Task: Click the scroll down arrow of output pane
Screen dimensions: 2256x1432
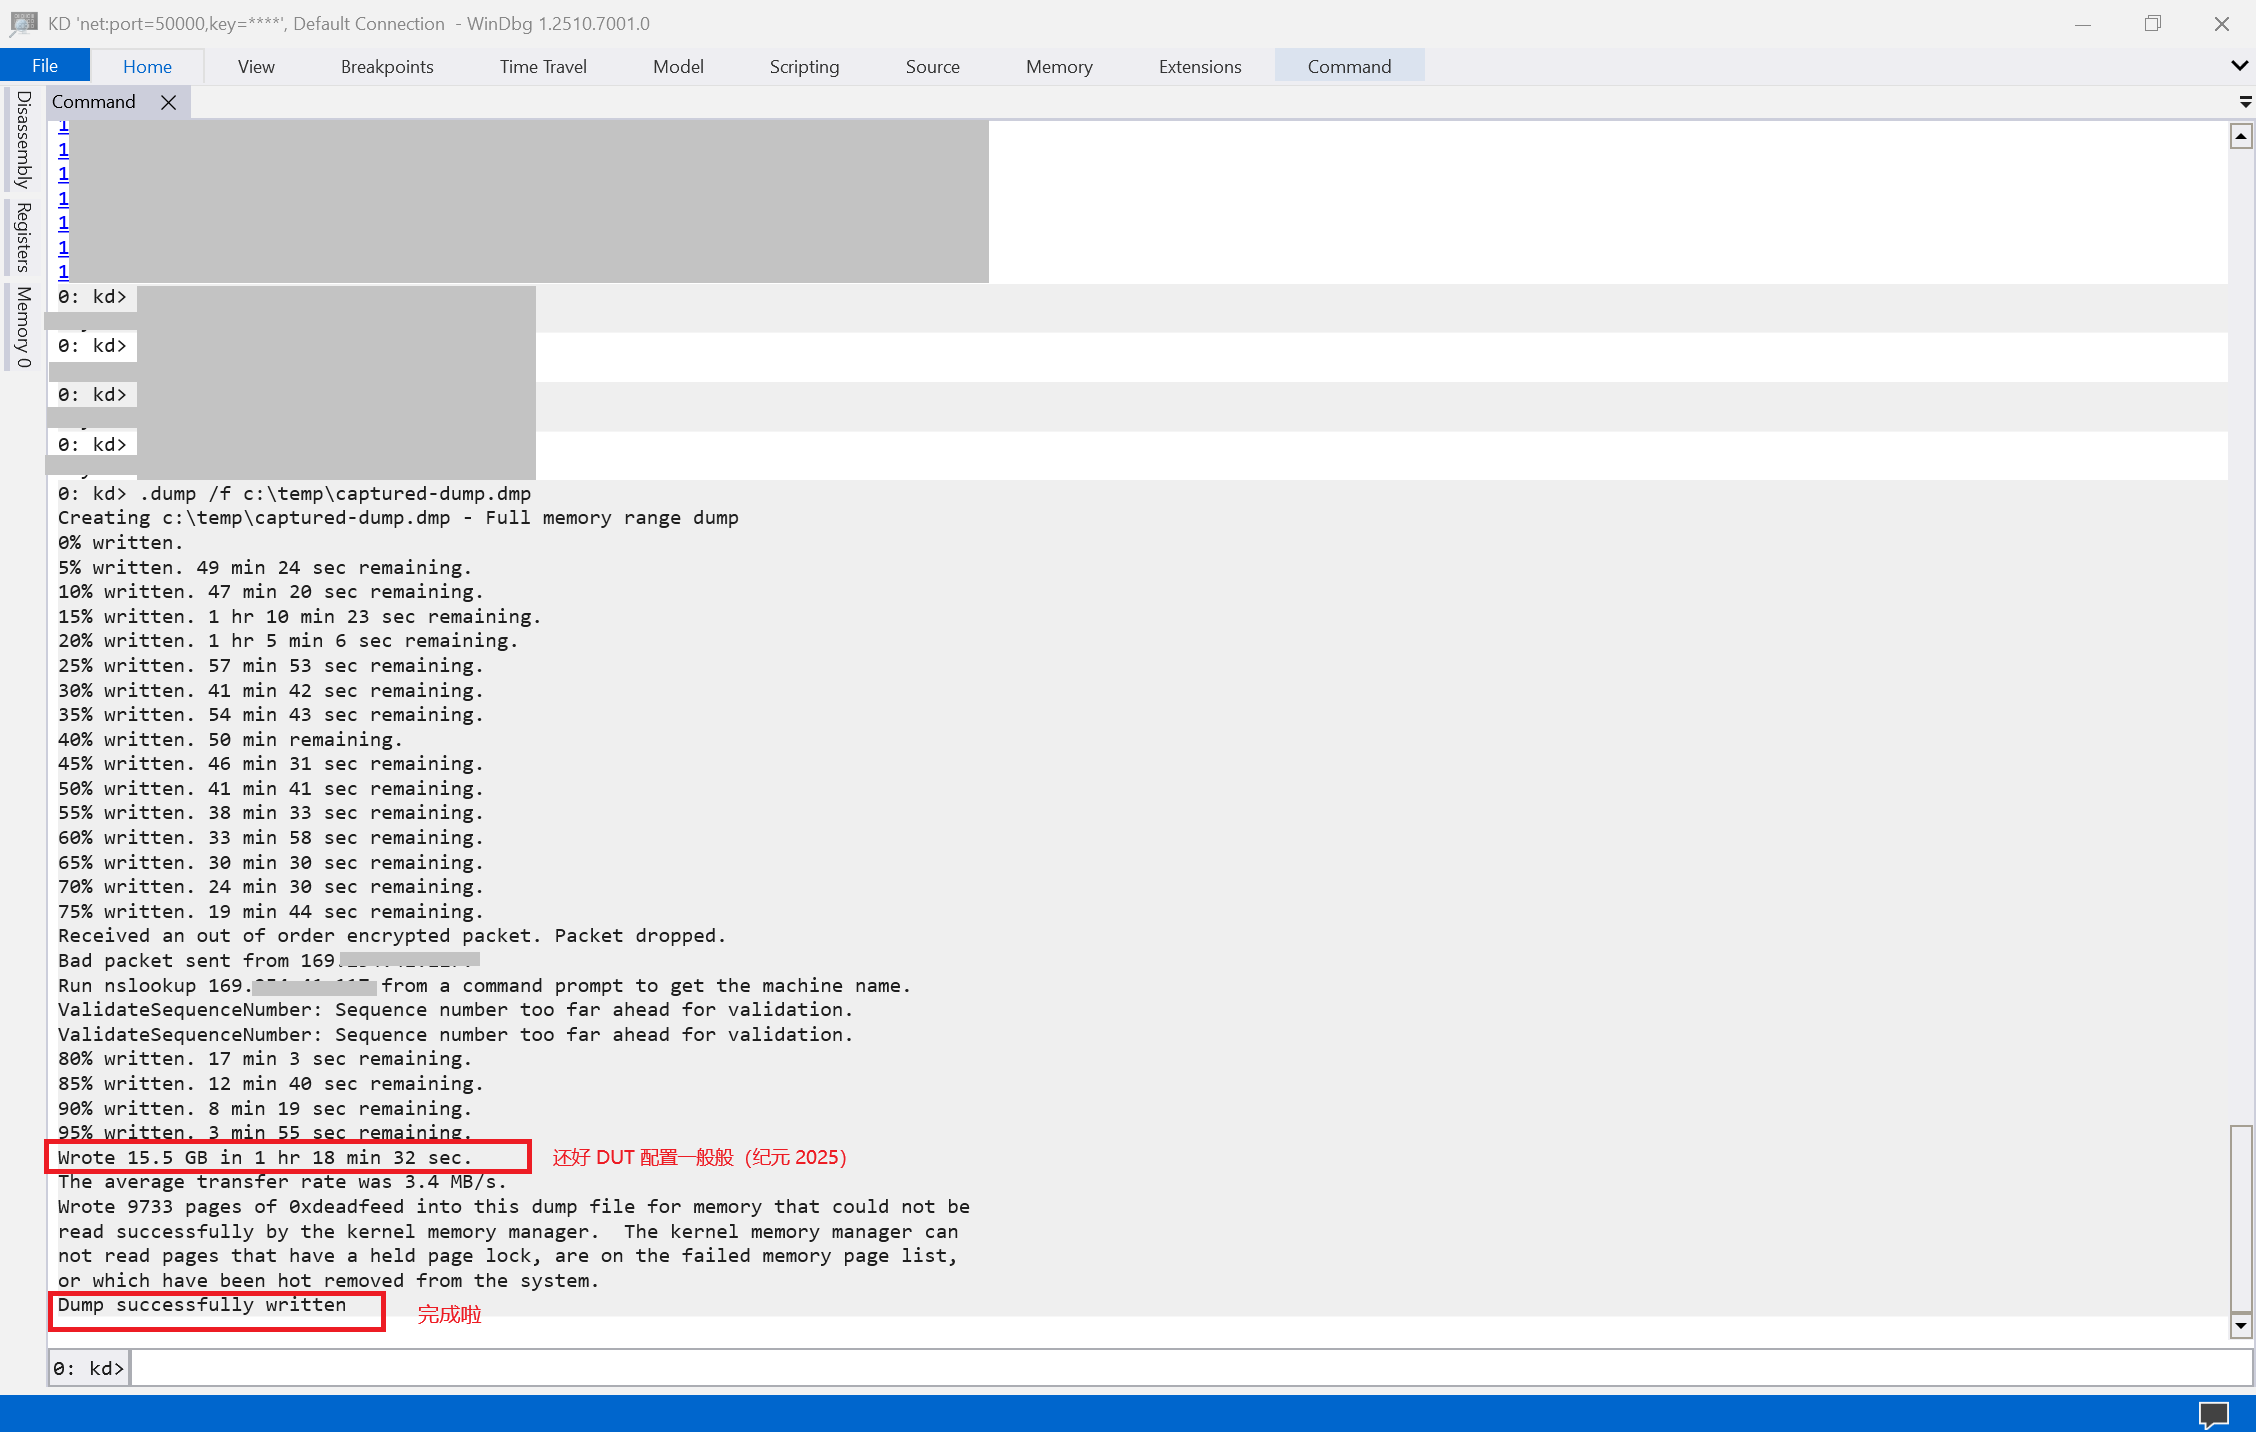Action: pyautogui.click(x=2241, y=1326)
